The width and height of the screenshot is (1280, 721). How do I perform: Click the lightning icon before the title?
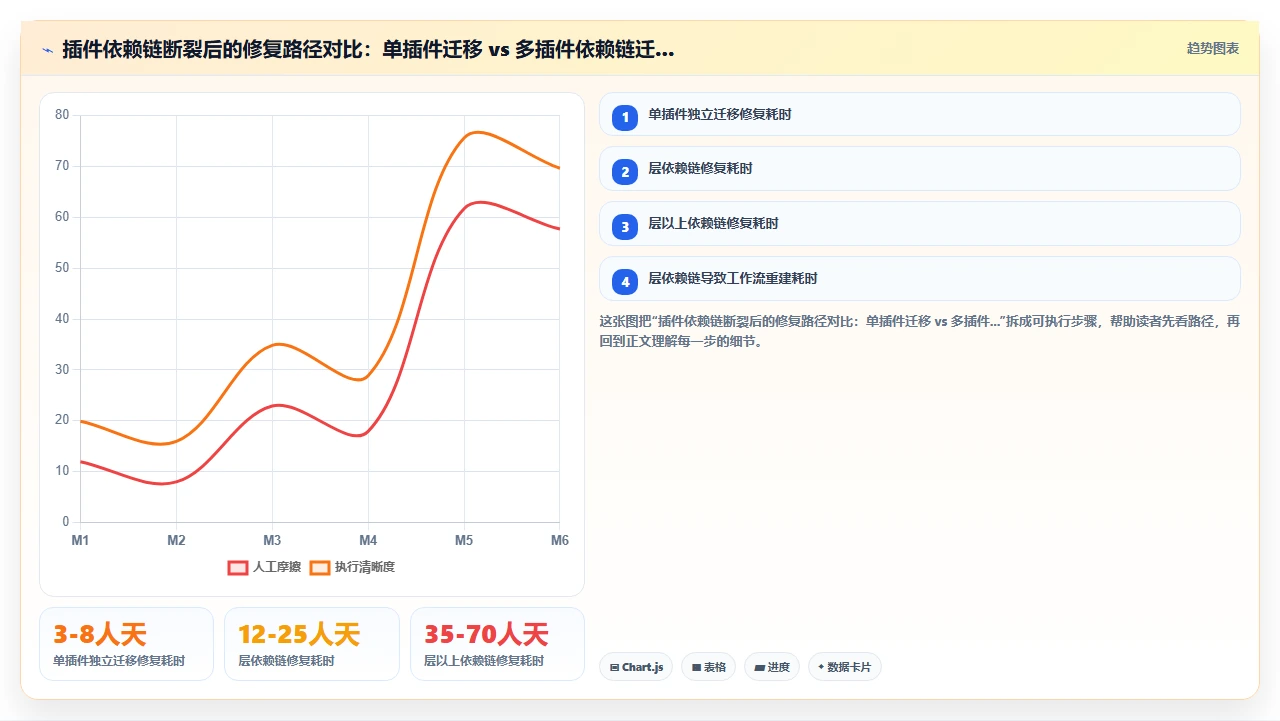tap(47, 49)
